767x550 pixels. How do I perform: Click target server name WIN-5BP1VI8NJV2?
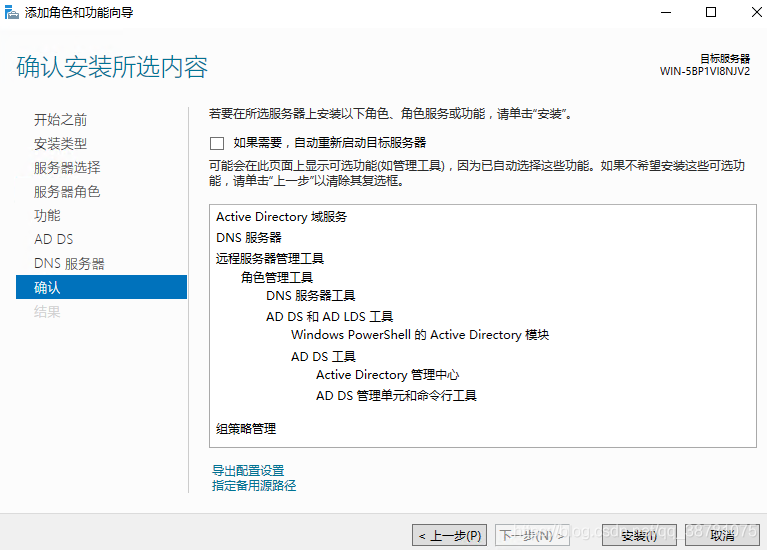704,71
